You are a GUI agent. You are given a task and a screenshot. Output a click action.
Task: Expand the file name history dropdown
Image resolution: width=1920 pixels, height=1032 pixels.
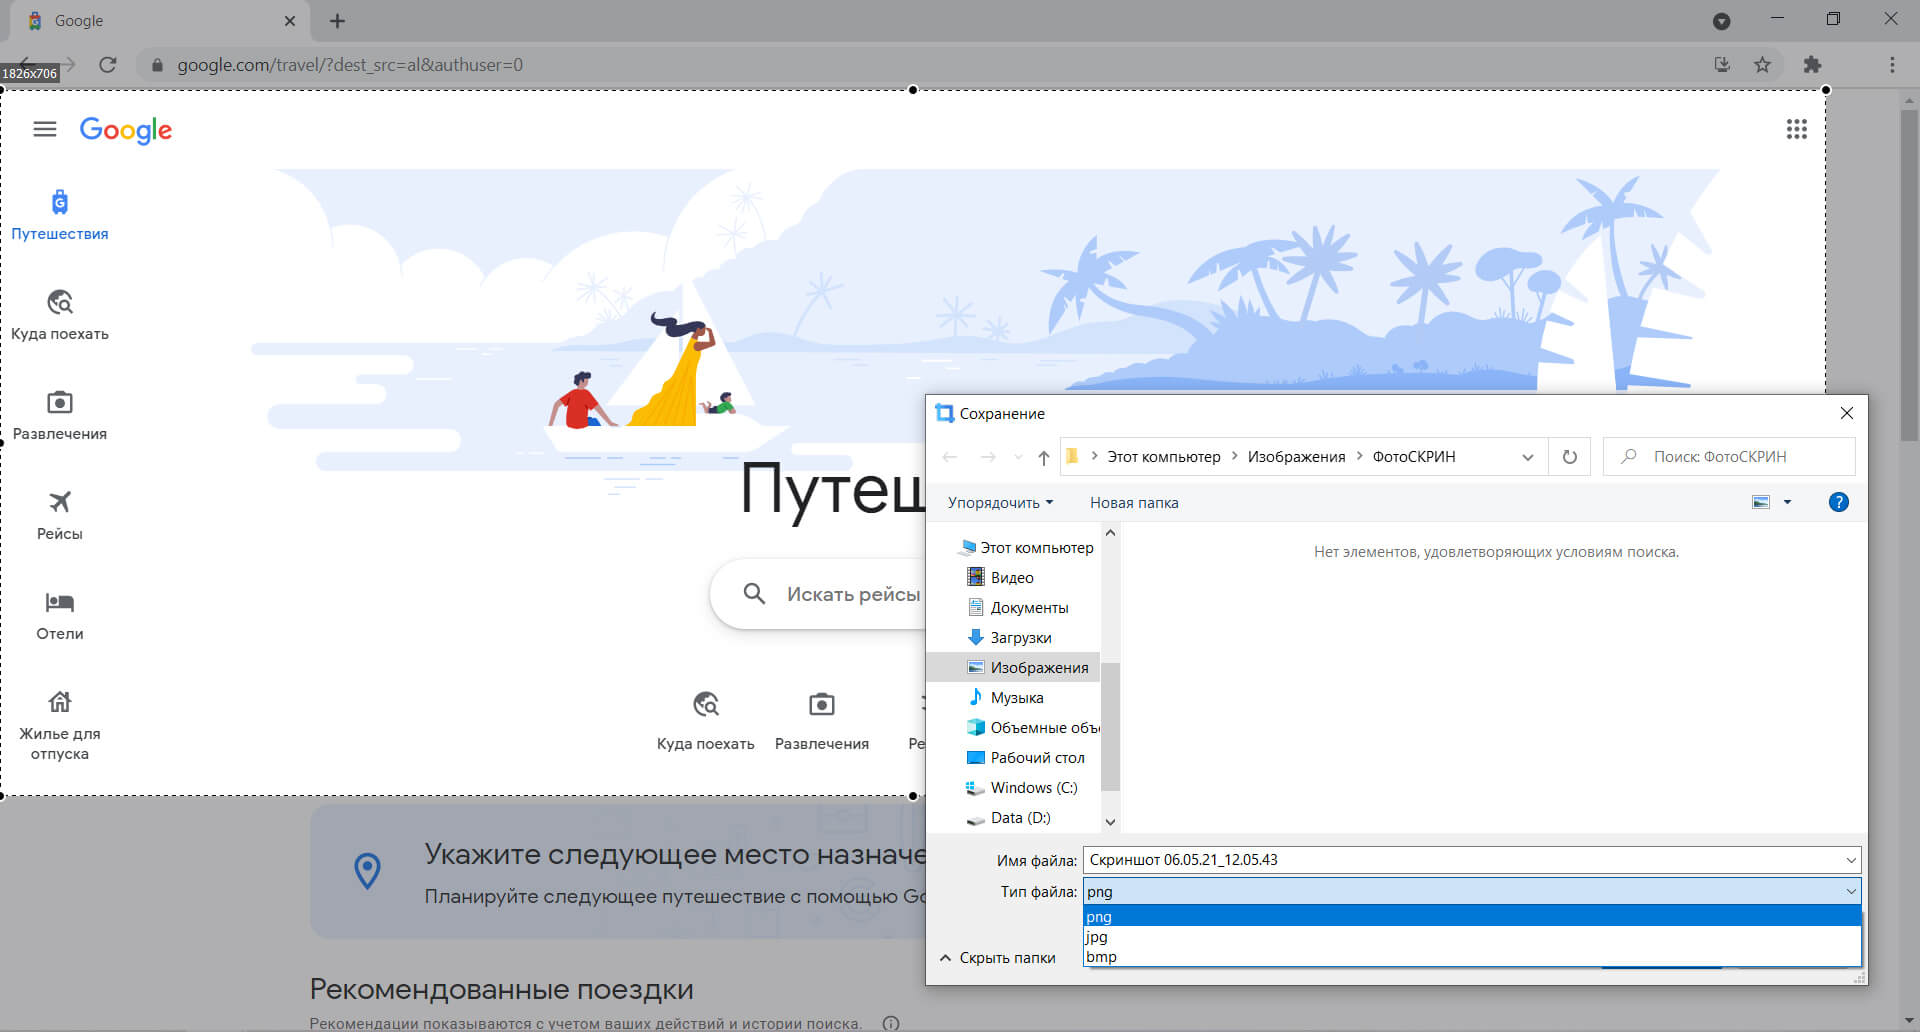[1850, 860]
